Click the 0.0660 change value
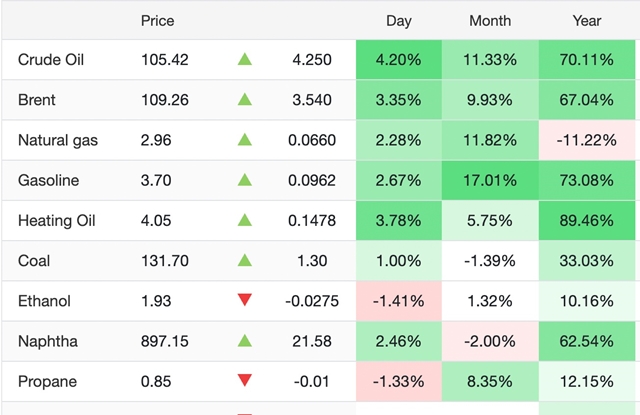Image resolution: width=640 pixels, height=415 pixels. point(312,140)
